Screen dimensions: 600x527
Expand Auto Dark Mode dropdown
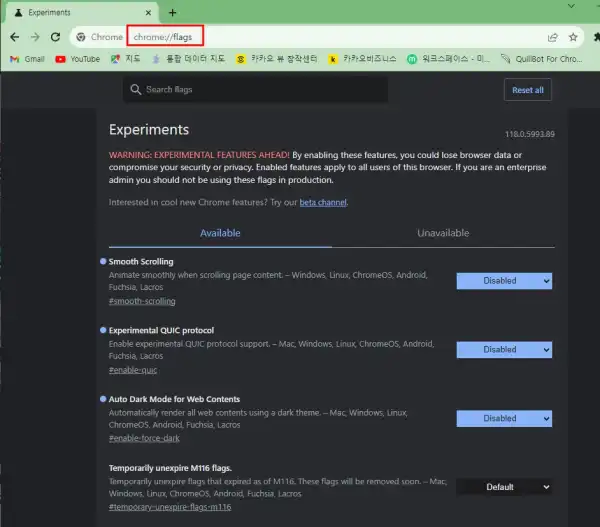point(504,418)
